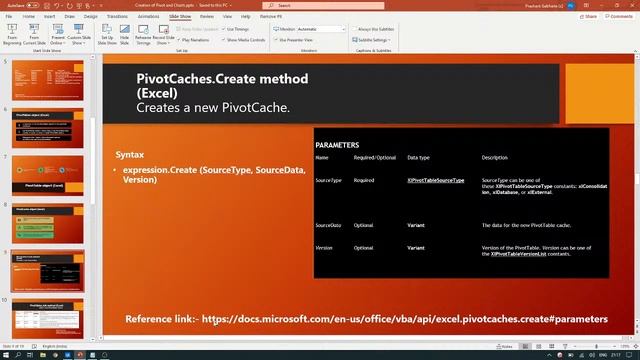The width and height of the screenshot is (640, 360).
Task: Switch to the Insert tab
Action: tap(49, 17)
